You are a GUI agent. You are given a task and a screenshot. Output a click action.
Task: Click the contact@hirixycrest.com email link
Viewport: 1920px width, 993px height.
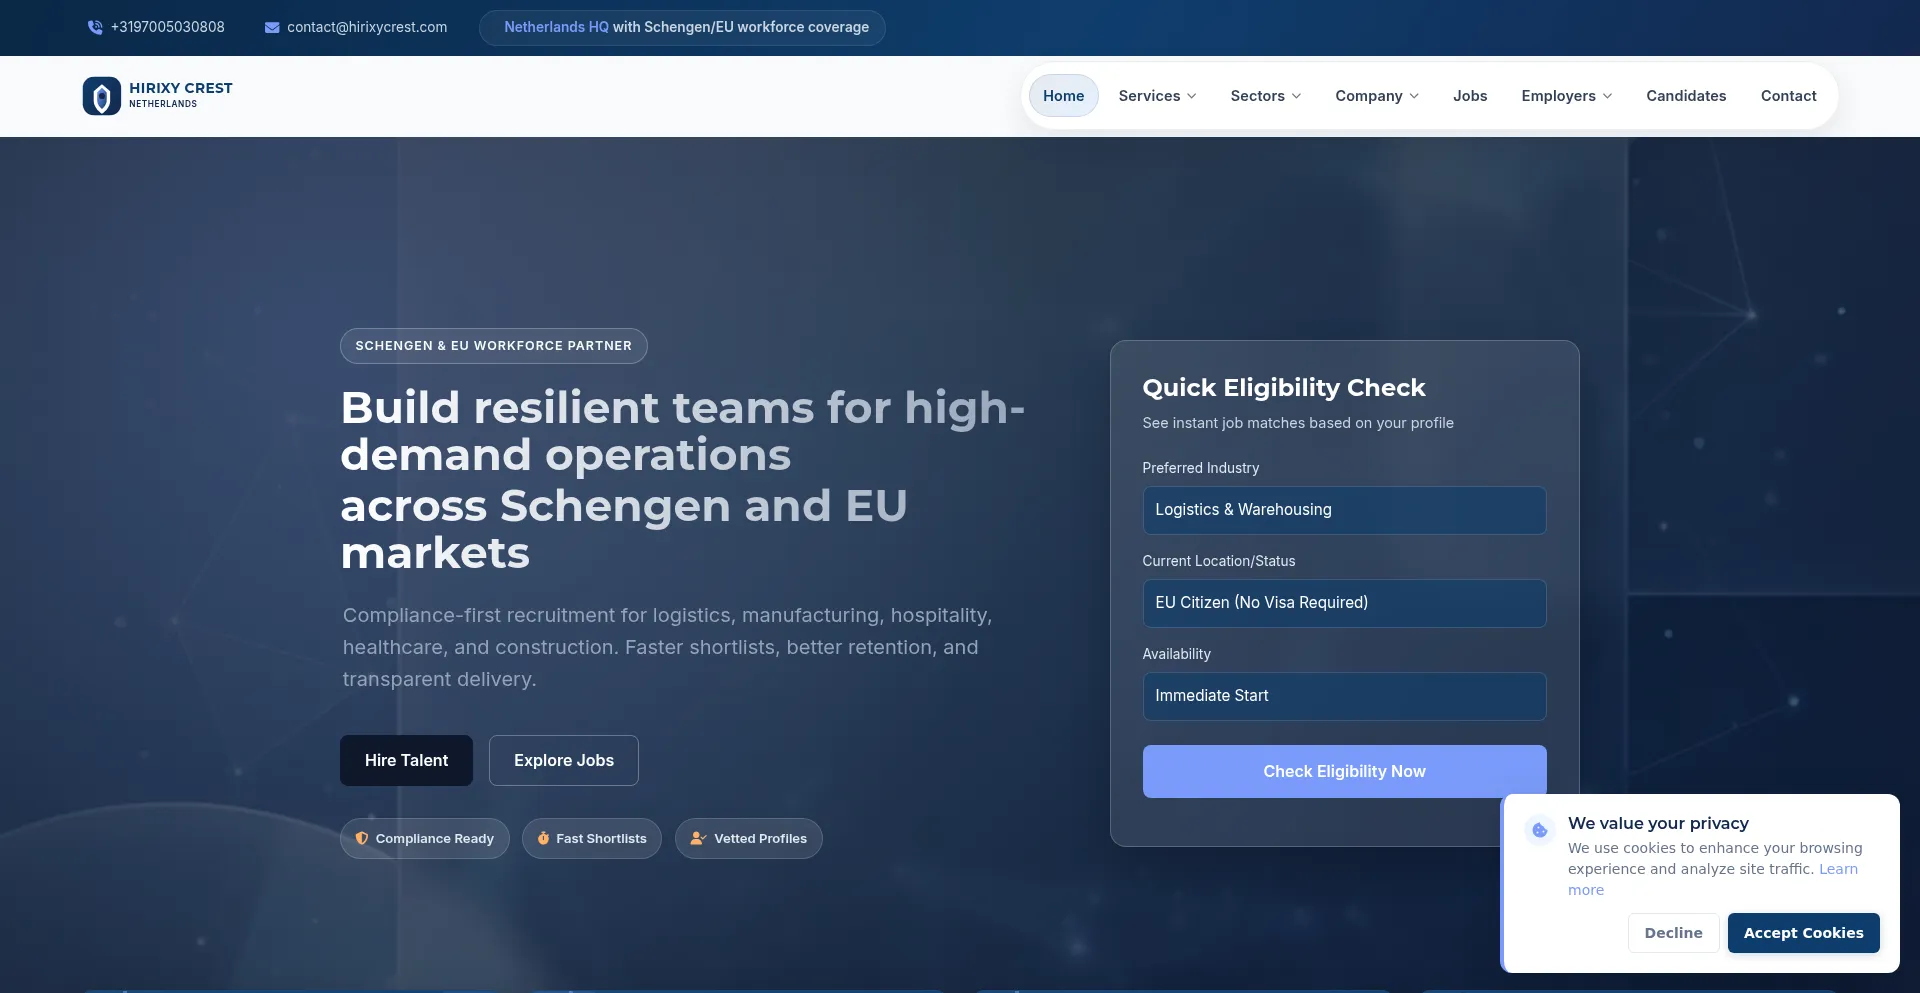[367, 27]
